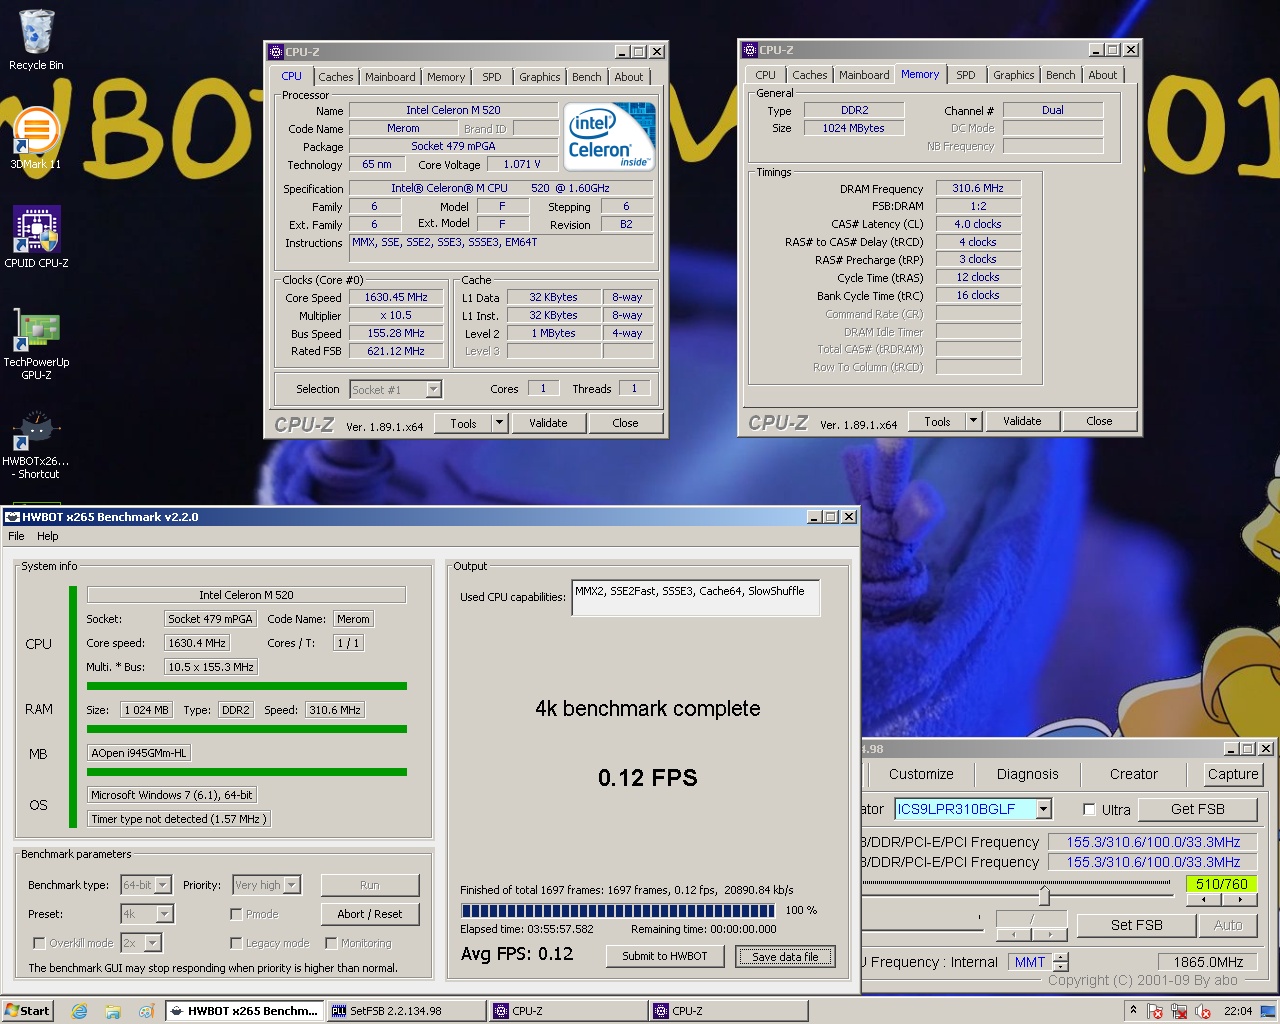Viewport: 1280px width, 1024px height.
Task: Click the volume speaker tray icon
Action: pos(1202,1011)
